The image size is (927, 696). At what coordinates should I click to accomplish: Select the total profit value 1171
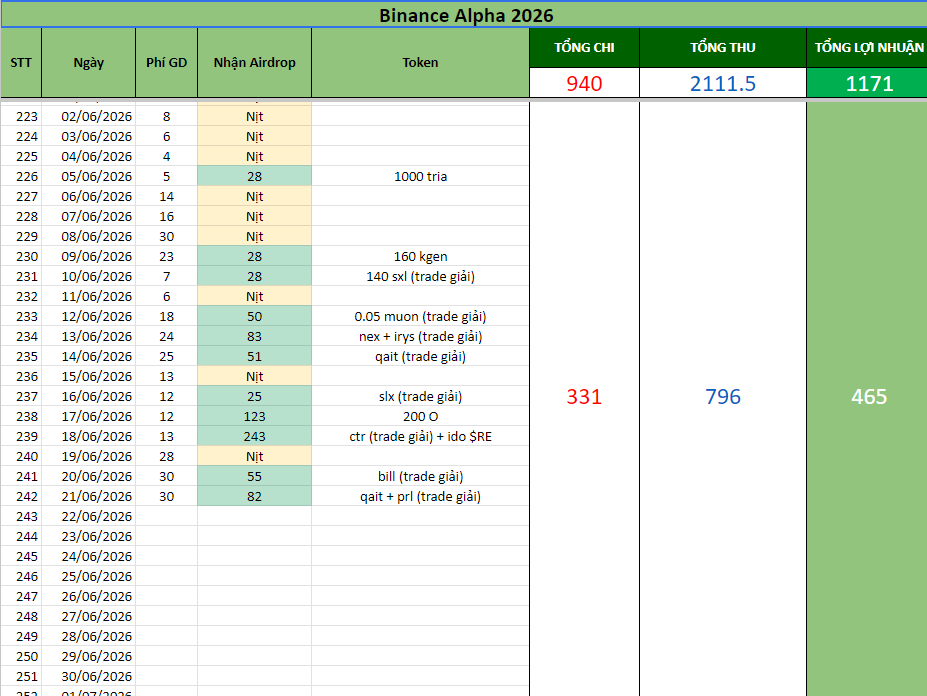pyautogui.click(x=869, y=83)
